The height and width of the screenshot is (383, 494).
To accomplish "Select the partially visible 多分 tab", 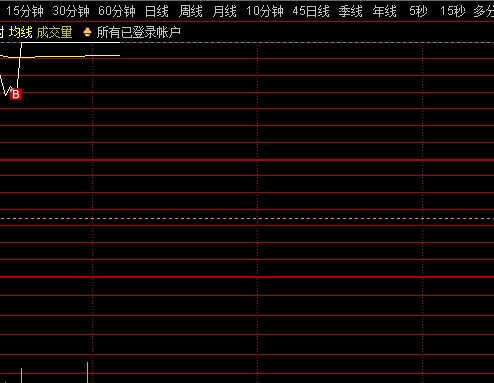I will click(x=484, y=11).
